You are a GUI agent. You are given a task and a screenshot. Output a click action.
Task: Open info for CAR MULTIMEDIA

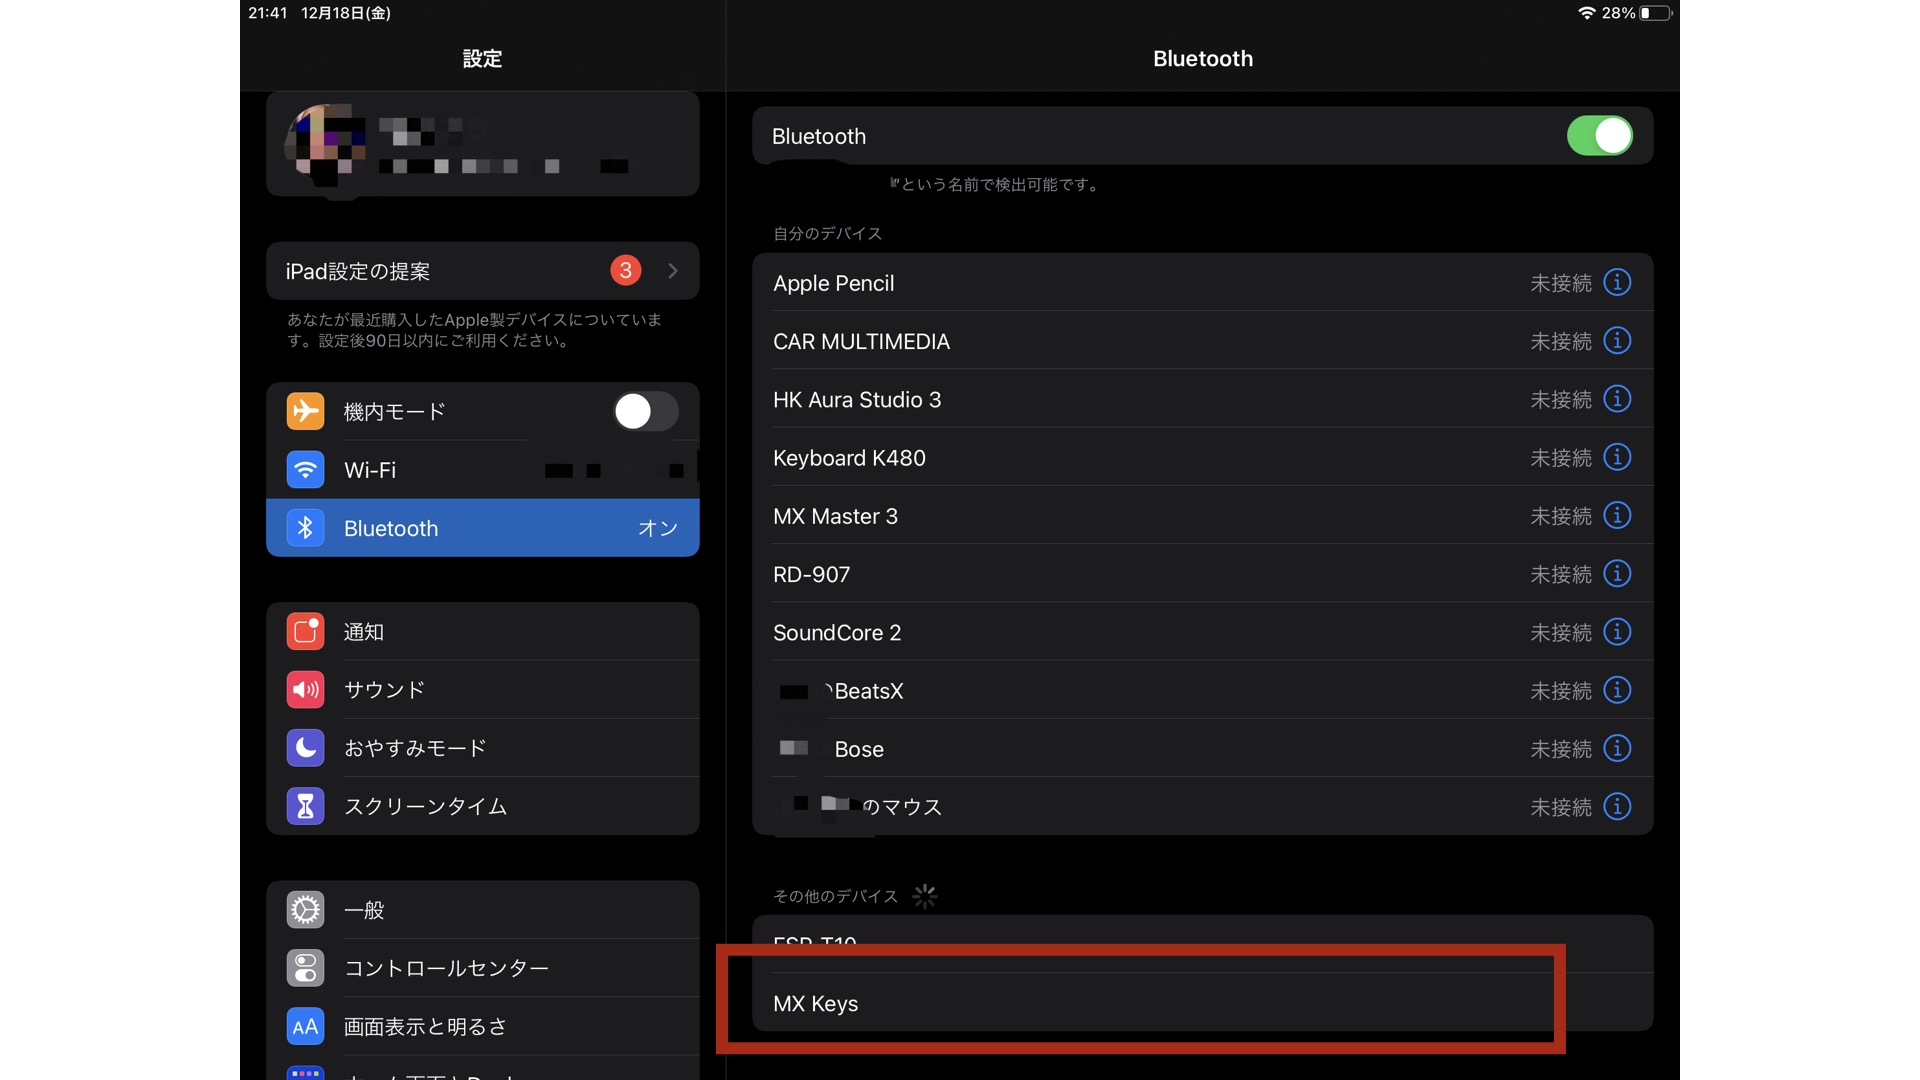tap(1617, 341)
